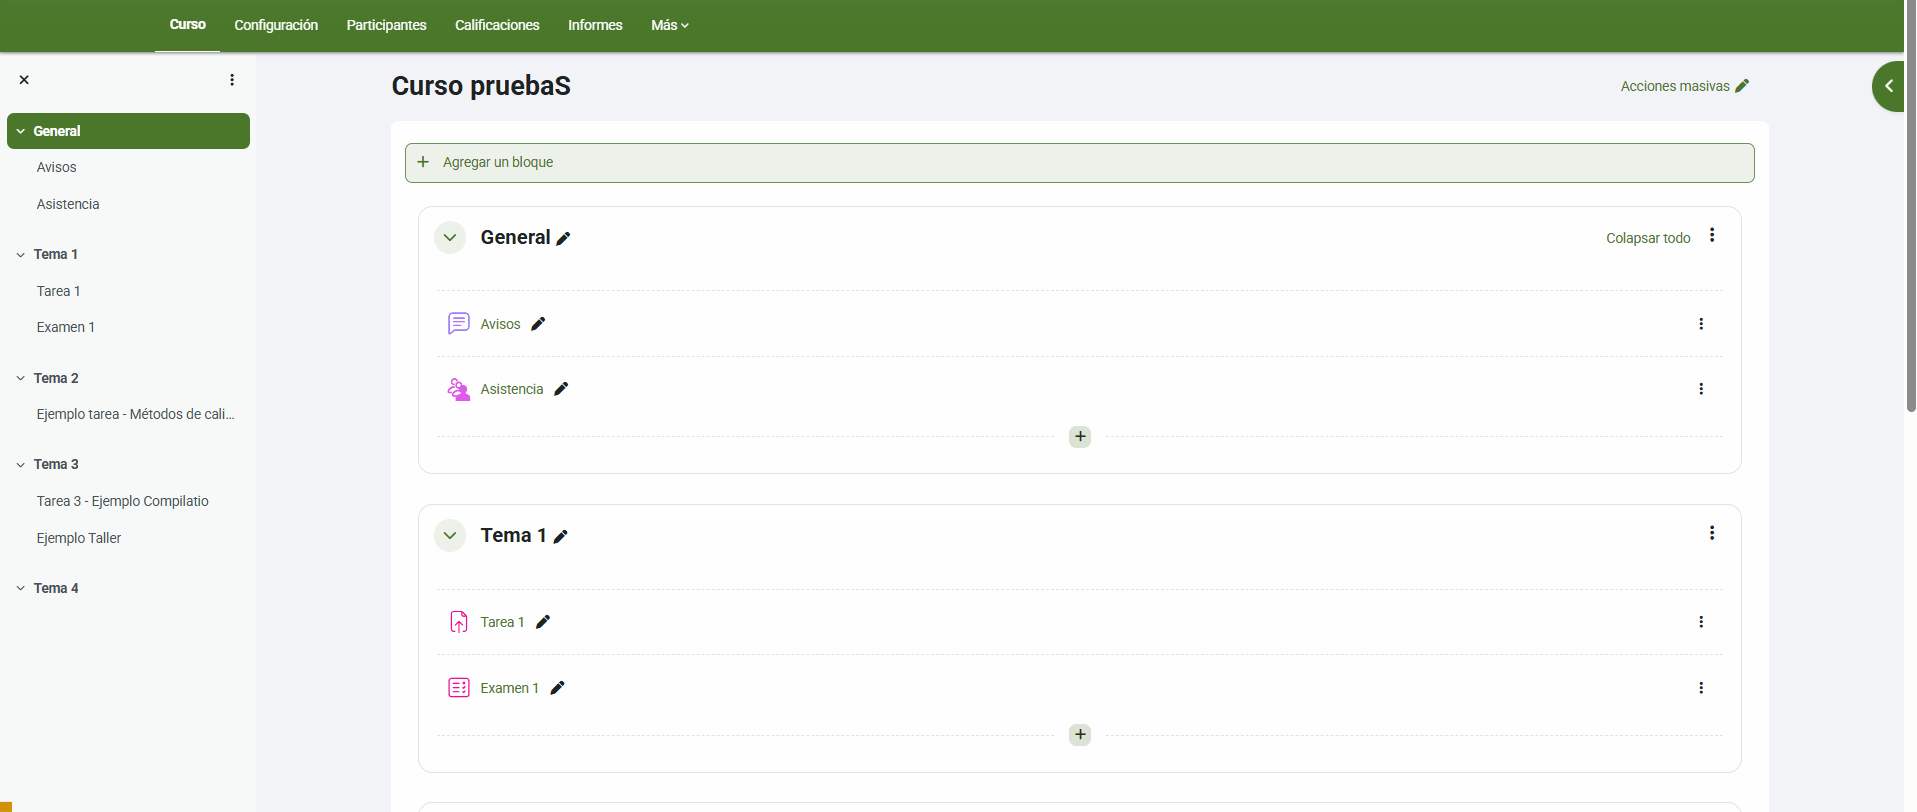Open the course index options menu
The width and height of the screenshot is (1917, 812).
pyautogui.click(x=232, y=80)
